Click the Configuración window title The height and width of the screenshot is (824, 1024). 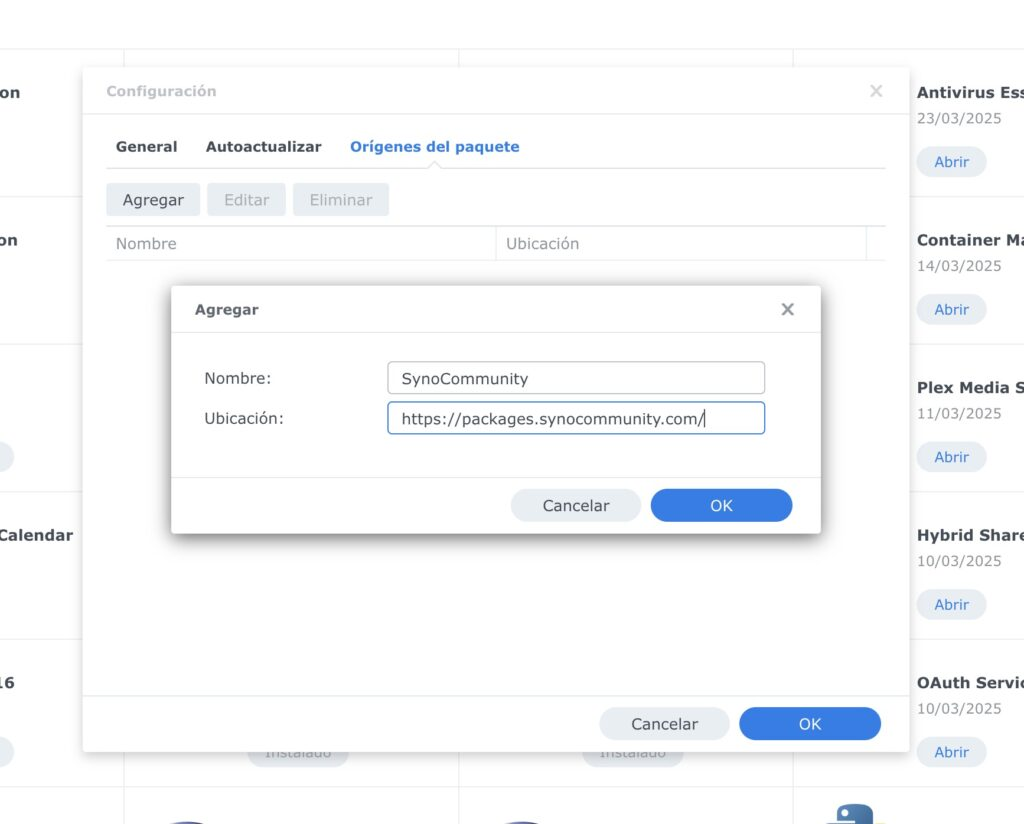point(161,91)
